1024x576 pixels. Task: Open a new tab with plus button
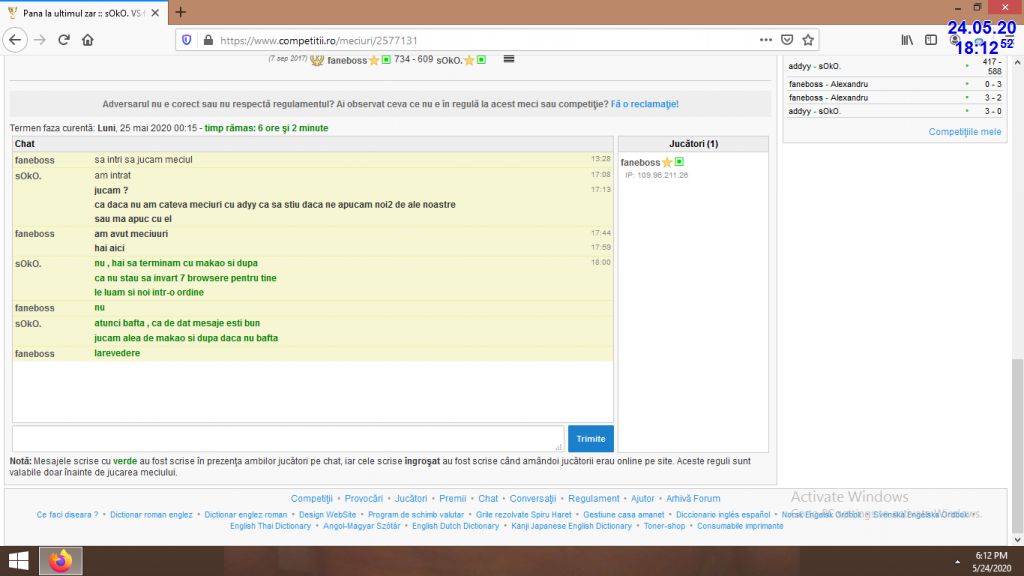[180, 12]
